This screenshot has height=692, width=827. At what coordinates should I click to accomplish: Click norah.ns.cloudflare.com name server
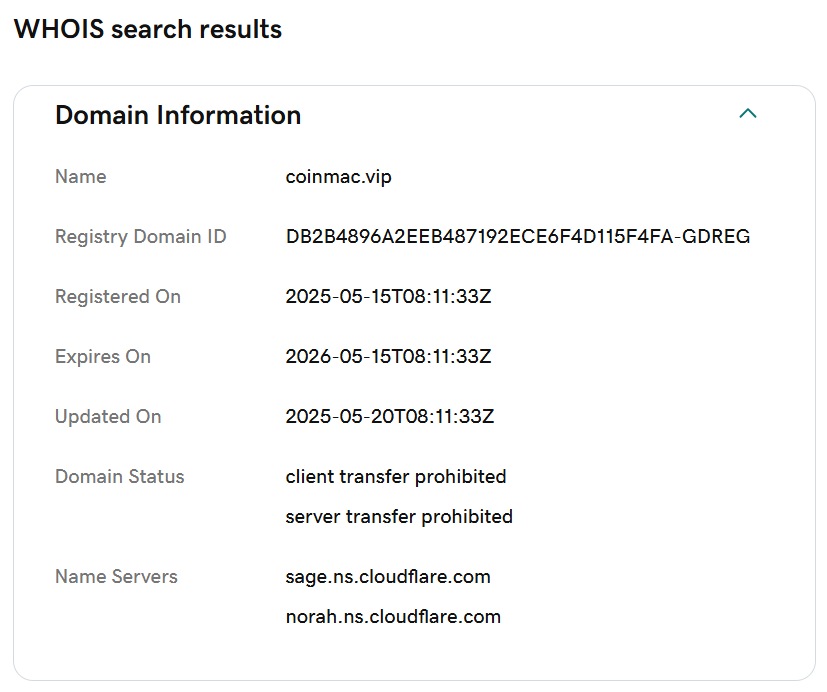(x=393, y=617)
